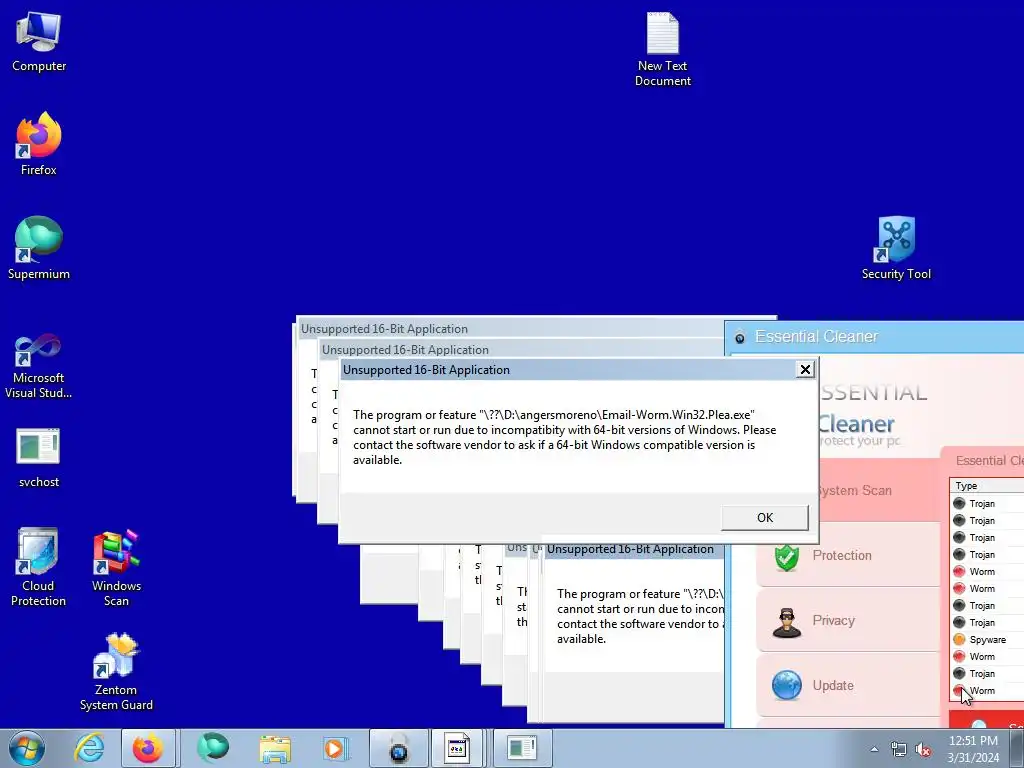
Task: Select the last Worm row in the threat list
Action: 987,690
